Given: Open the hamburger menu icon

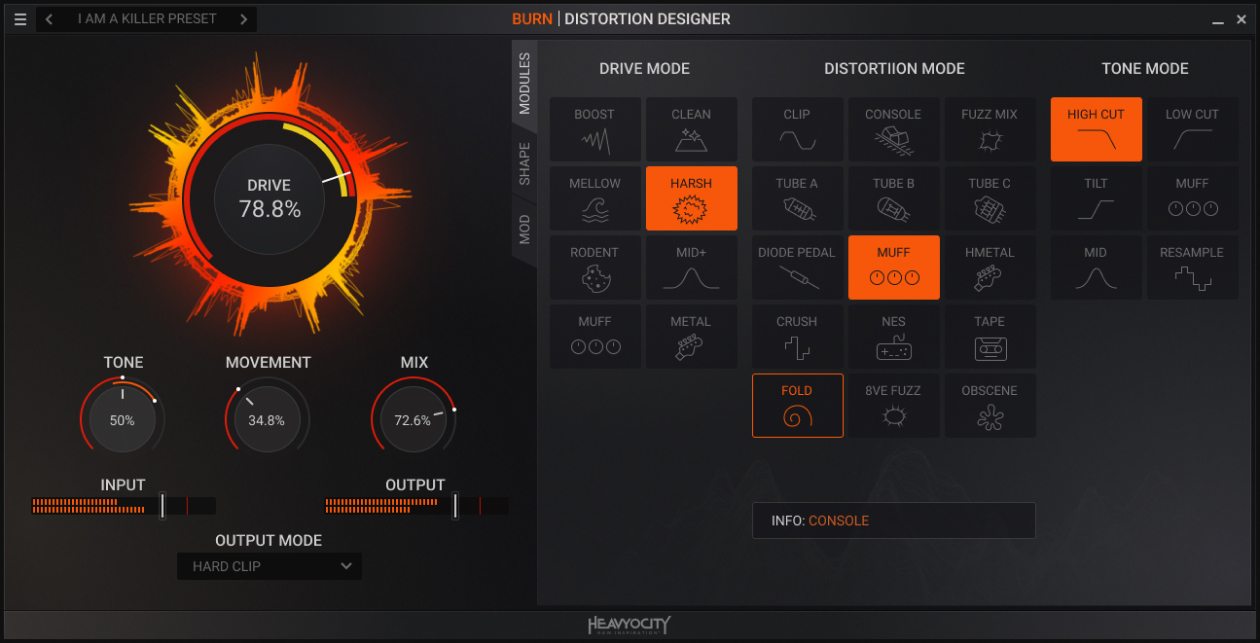Looking at the screenshot, I should [x=20, y=19].
